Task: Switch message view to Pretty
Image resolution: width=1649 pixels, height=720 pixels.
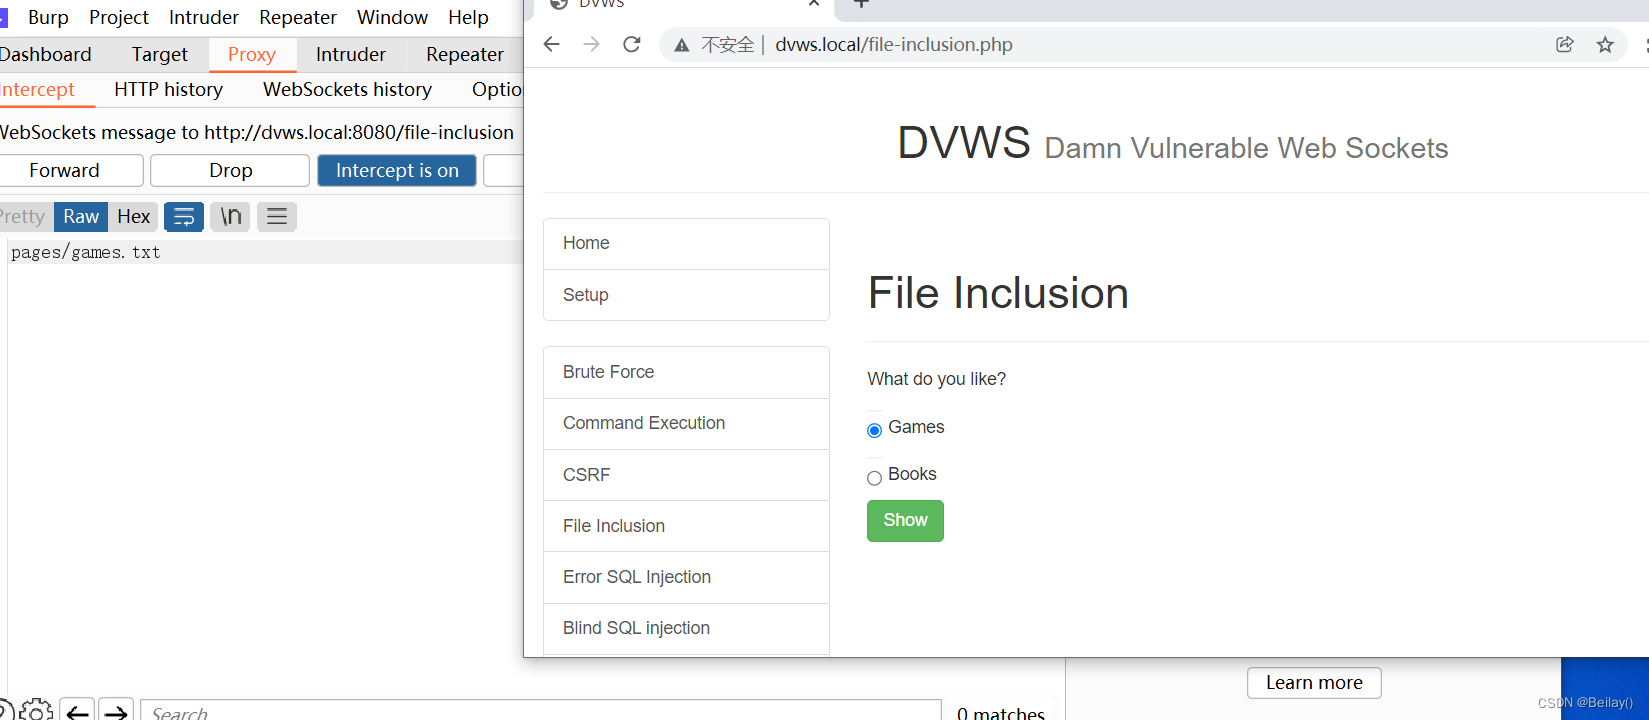Action: 22,216
